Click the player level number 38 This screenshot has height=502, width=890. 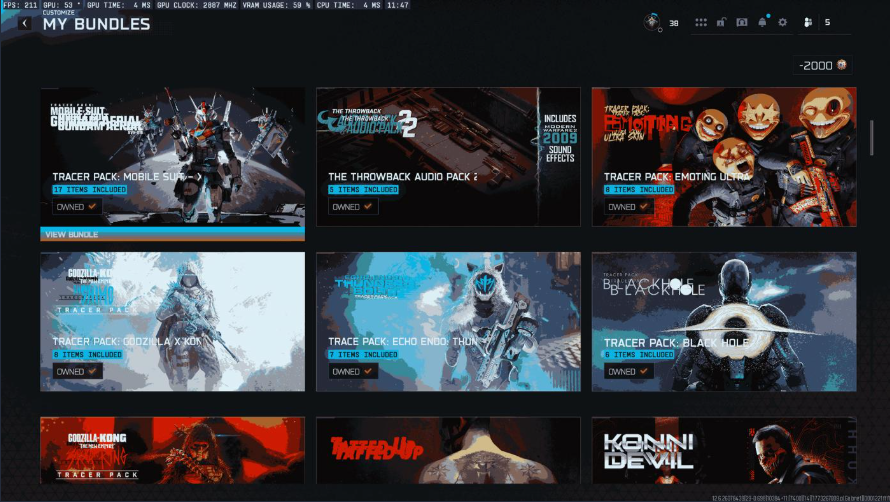click(x=674, y=23)
